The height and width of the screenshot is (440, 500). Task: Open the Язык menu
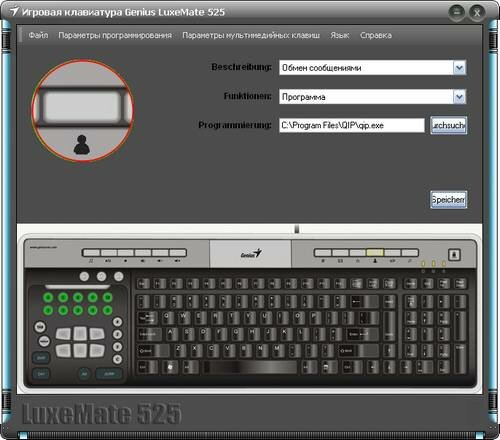tap(340, 35)
